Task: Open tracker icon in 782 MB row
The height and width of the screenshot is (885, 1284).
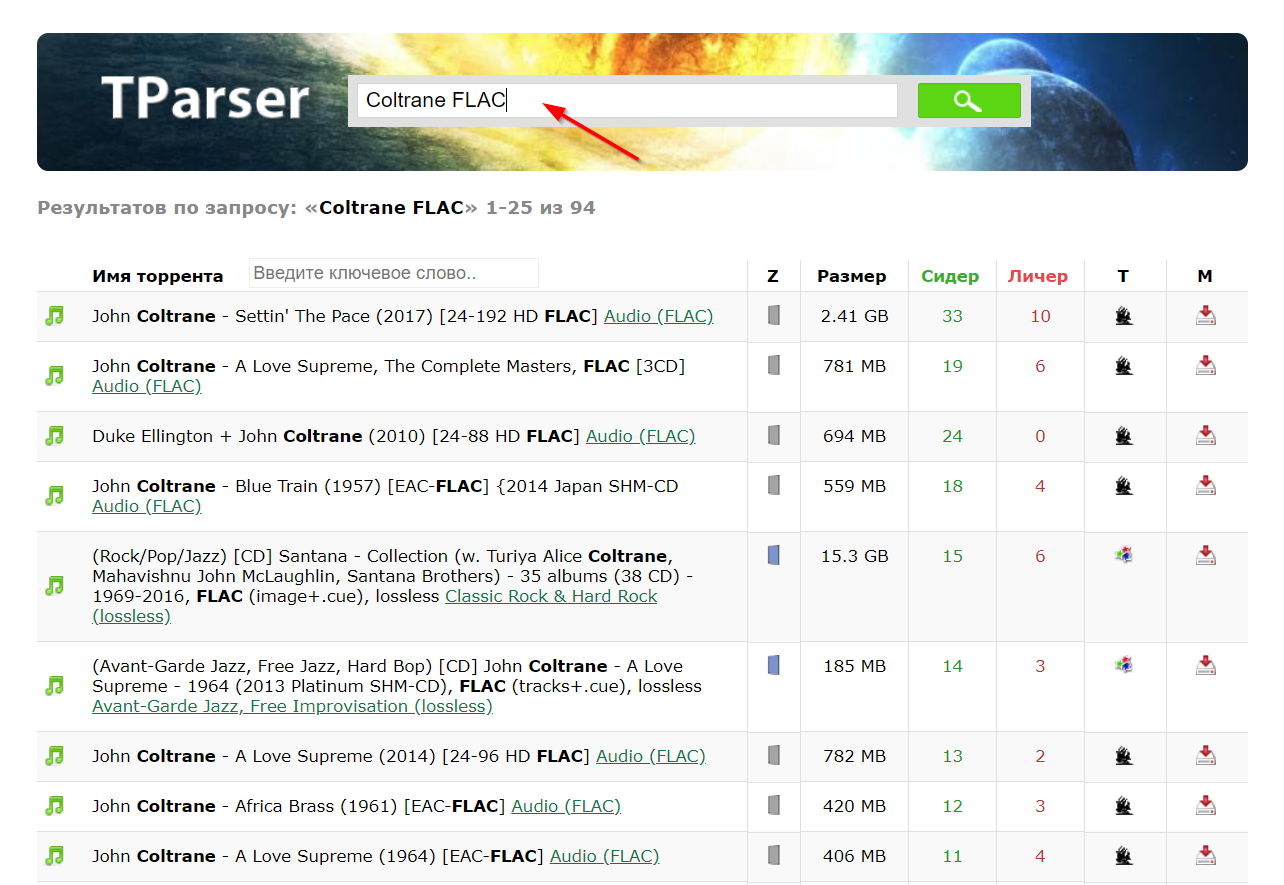Action: pyautogui.click(x=1124, y=756)
